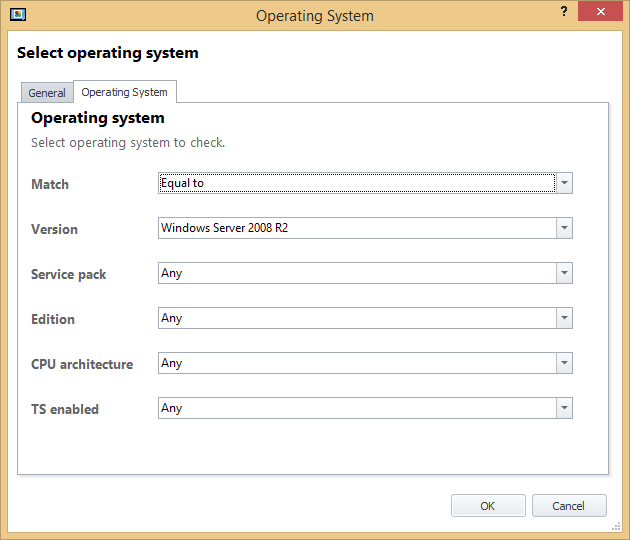The height and width of the screenshot is (540, 630).
Task: Click the help question mark icon
Action: [564, 11]
